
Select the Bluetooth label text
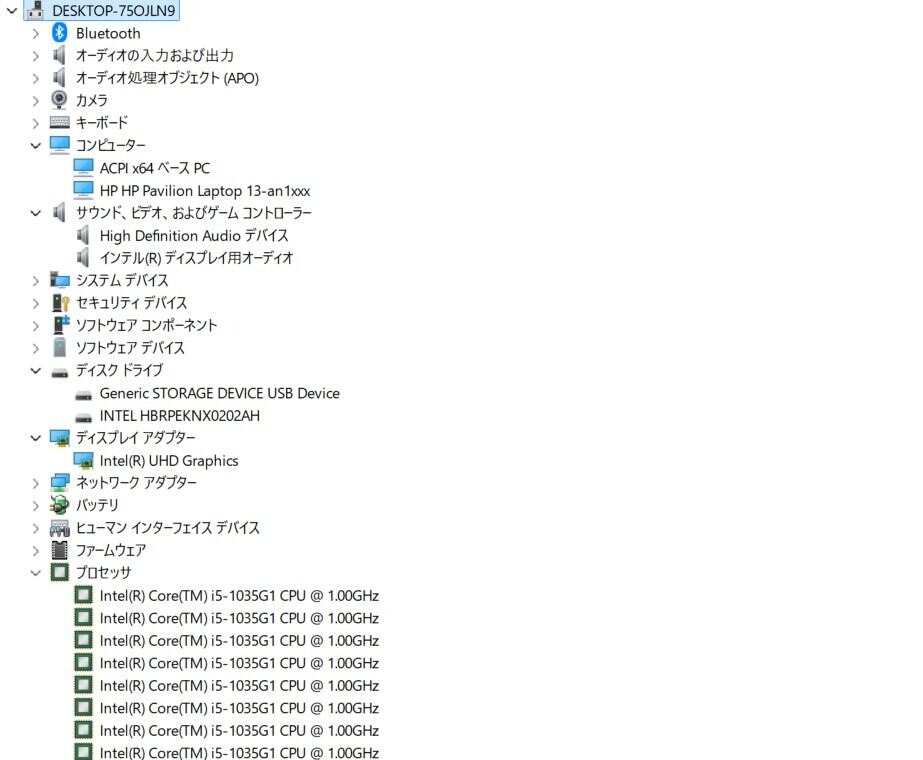pyautogui.click(x=108, y=34)
